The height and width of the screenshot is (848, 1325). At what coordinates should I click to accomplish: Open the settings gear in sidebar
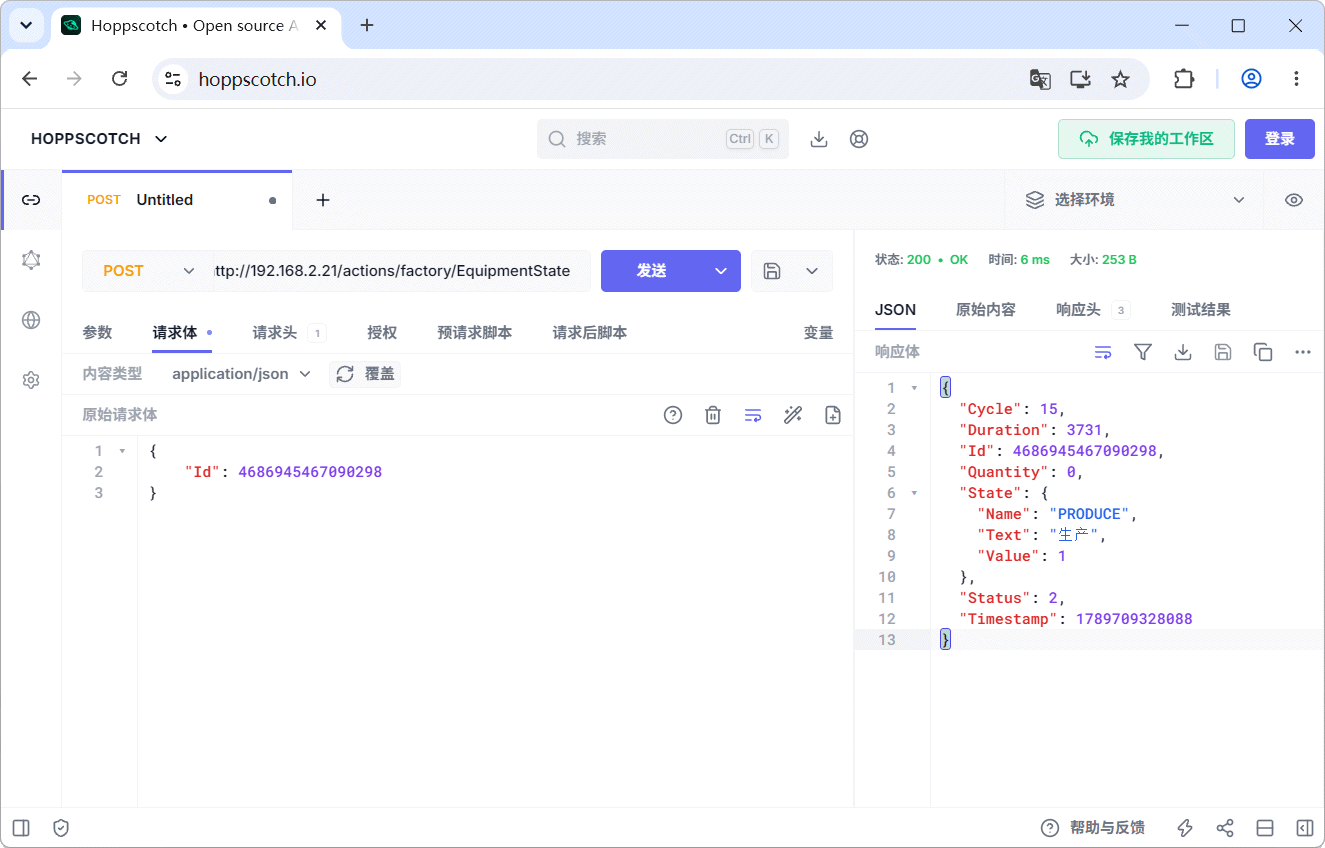point(31,380)
